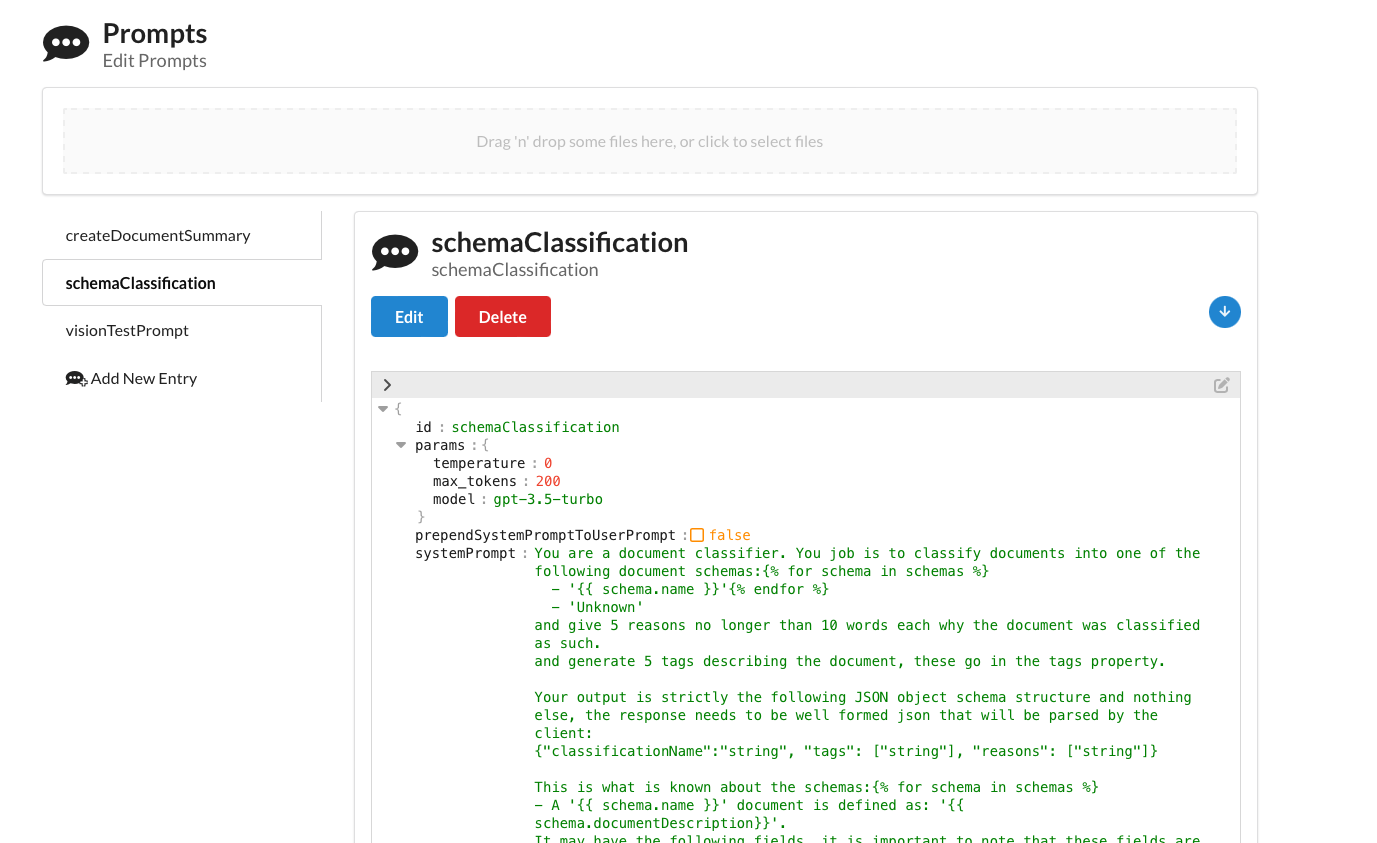Click the Add New Entry chat icon

tap(76, 379)
